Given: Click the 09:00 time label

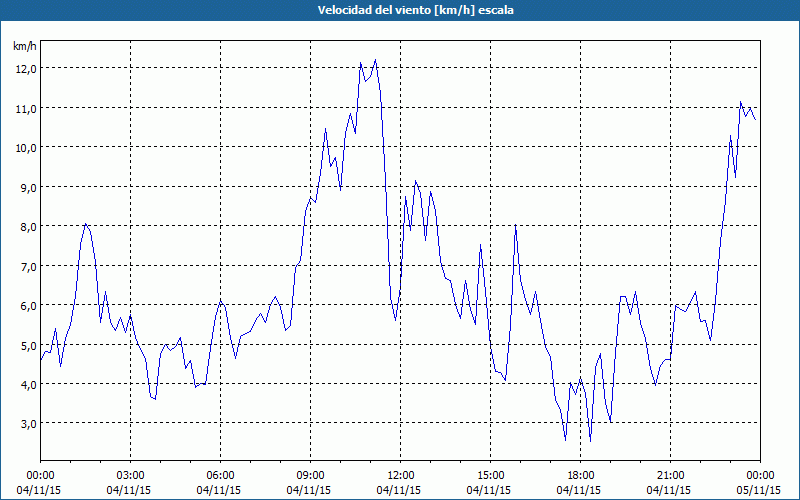Looking at the screenshot, I should click(311, 476).
